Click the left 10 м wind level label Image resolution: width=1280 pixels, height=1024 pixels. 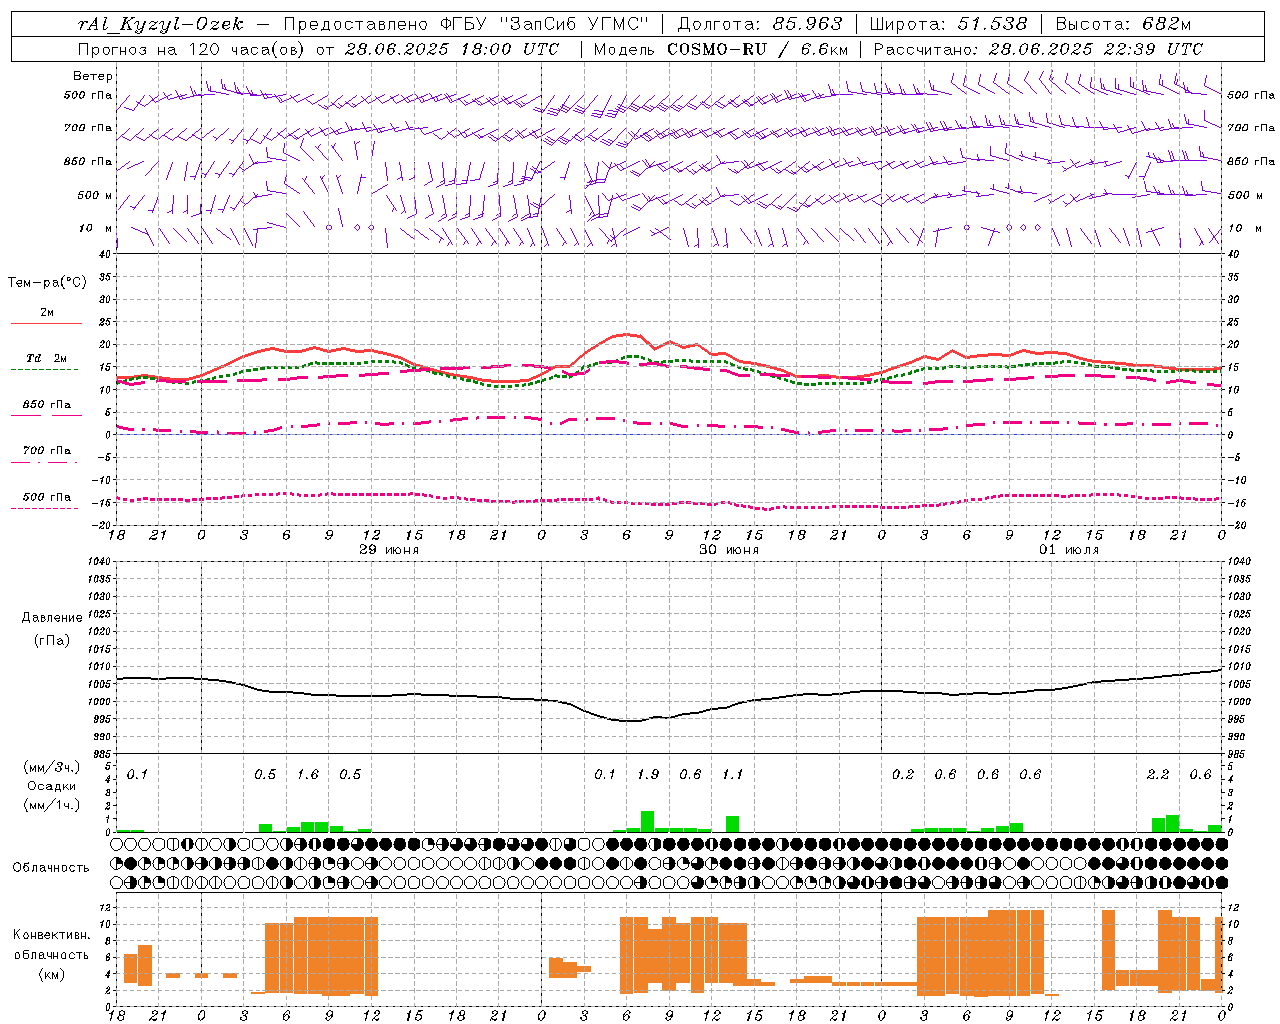click(97, 228)
